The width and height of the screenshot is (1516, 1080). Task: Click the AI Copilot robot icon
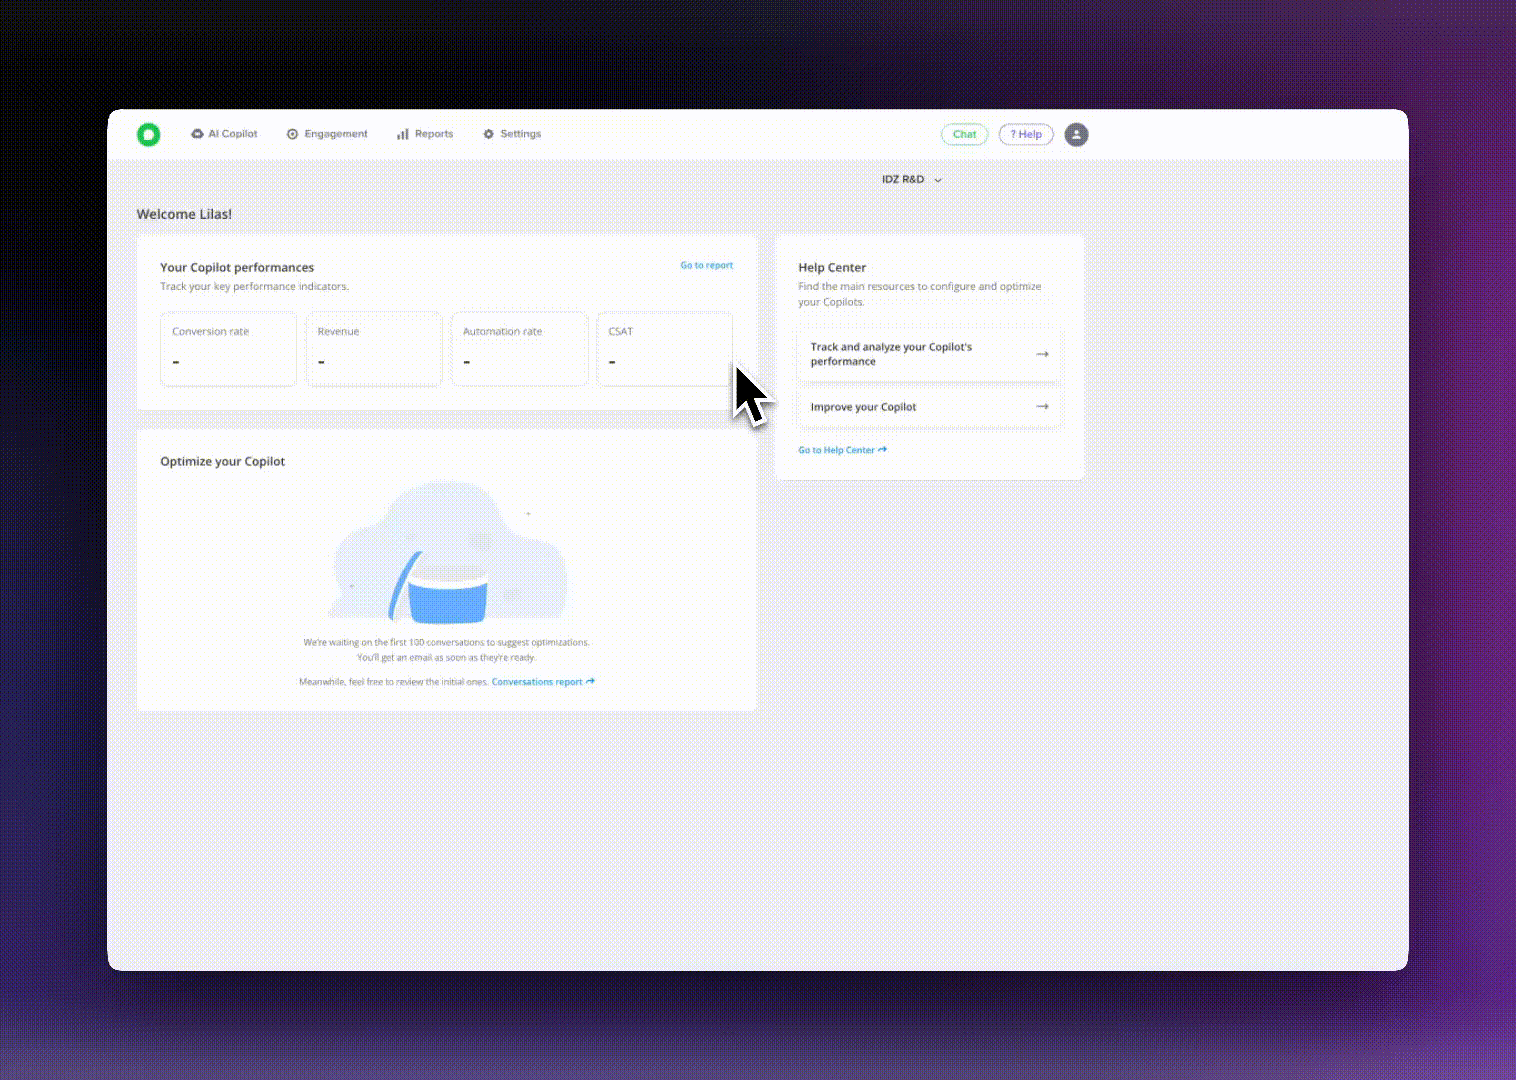point(197,134)
